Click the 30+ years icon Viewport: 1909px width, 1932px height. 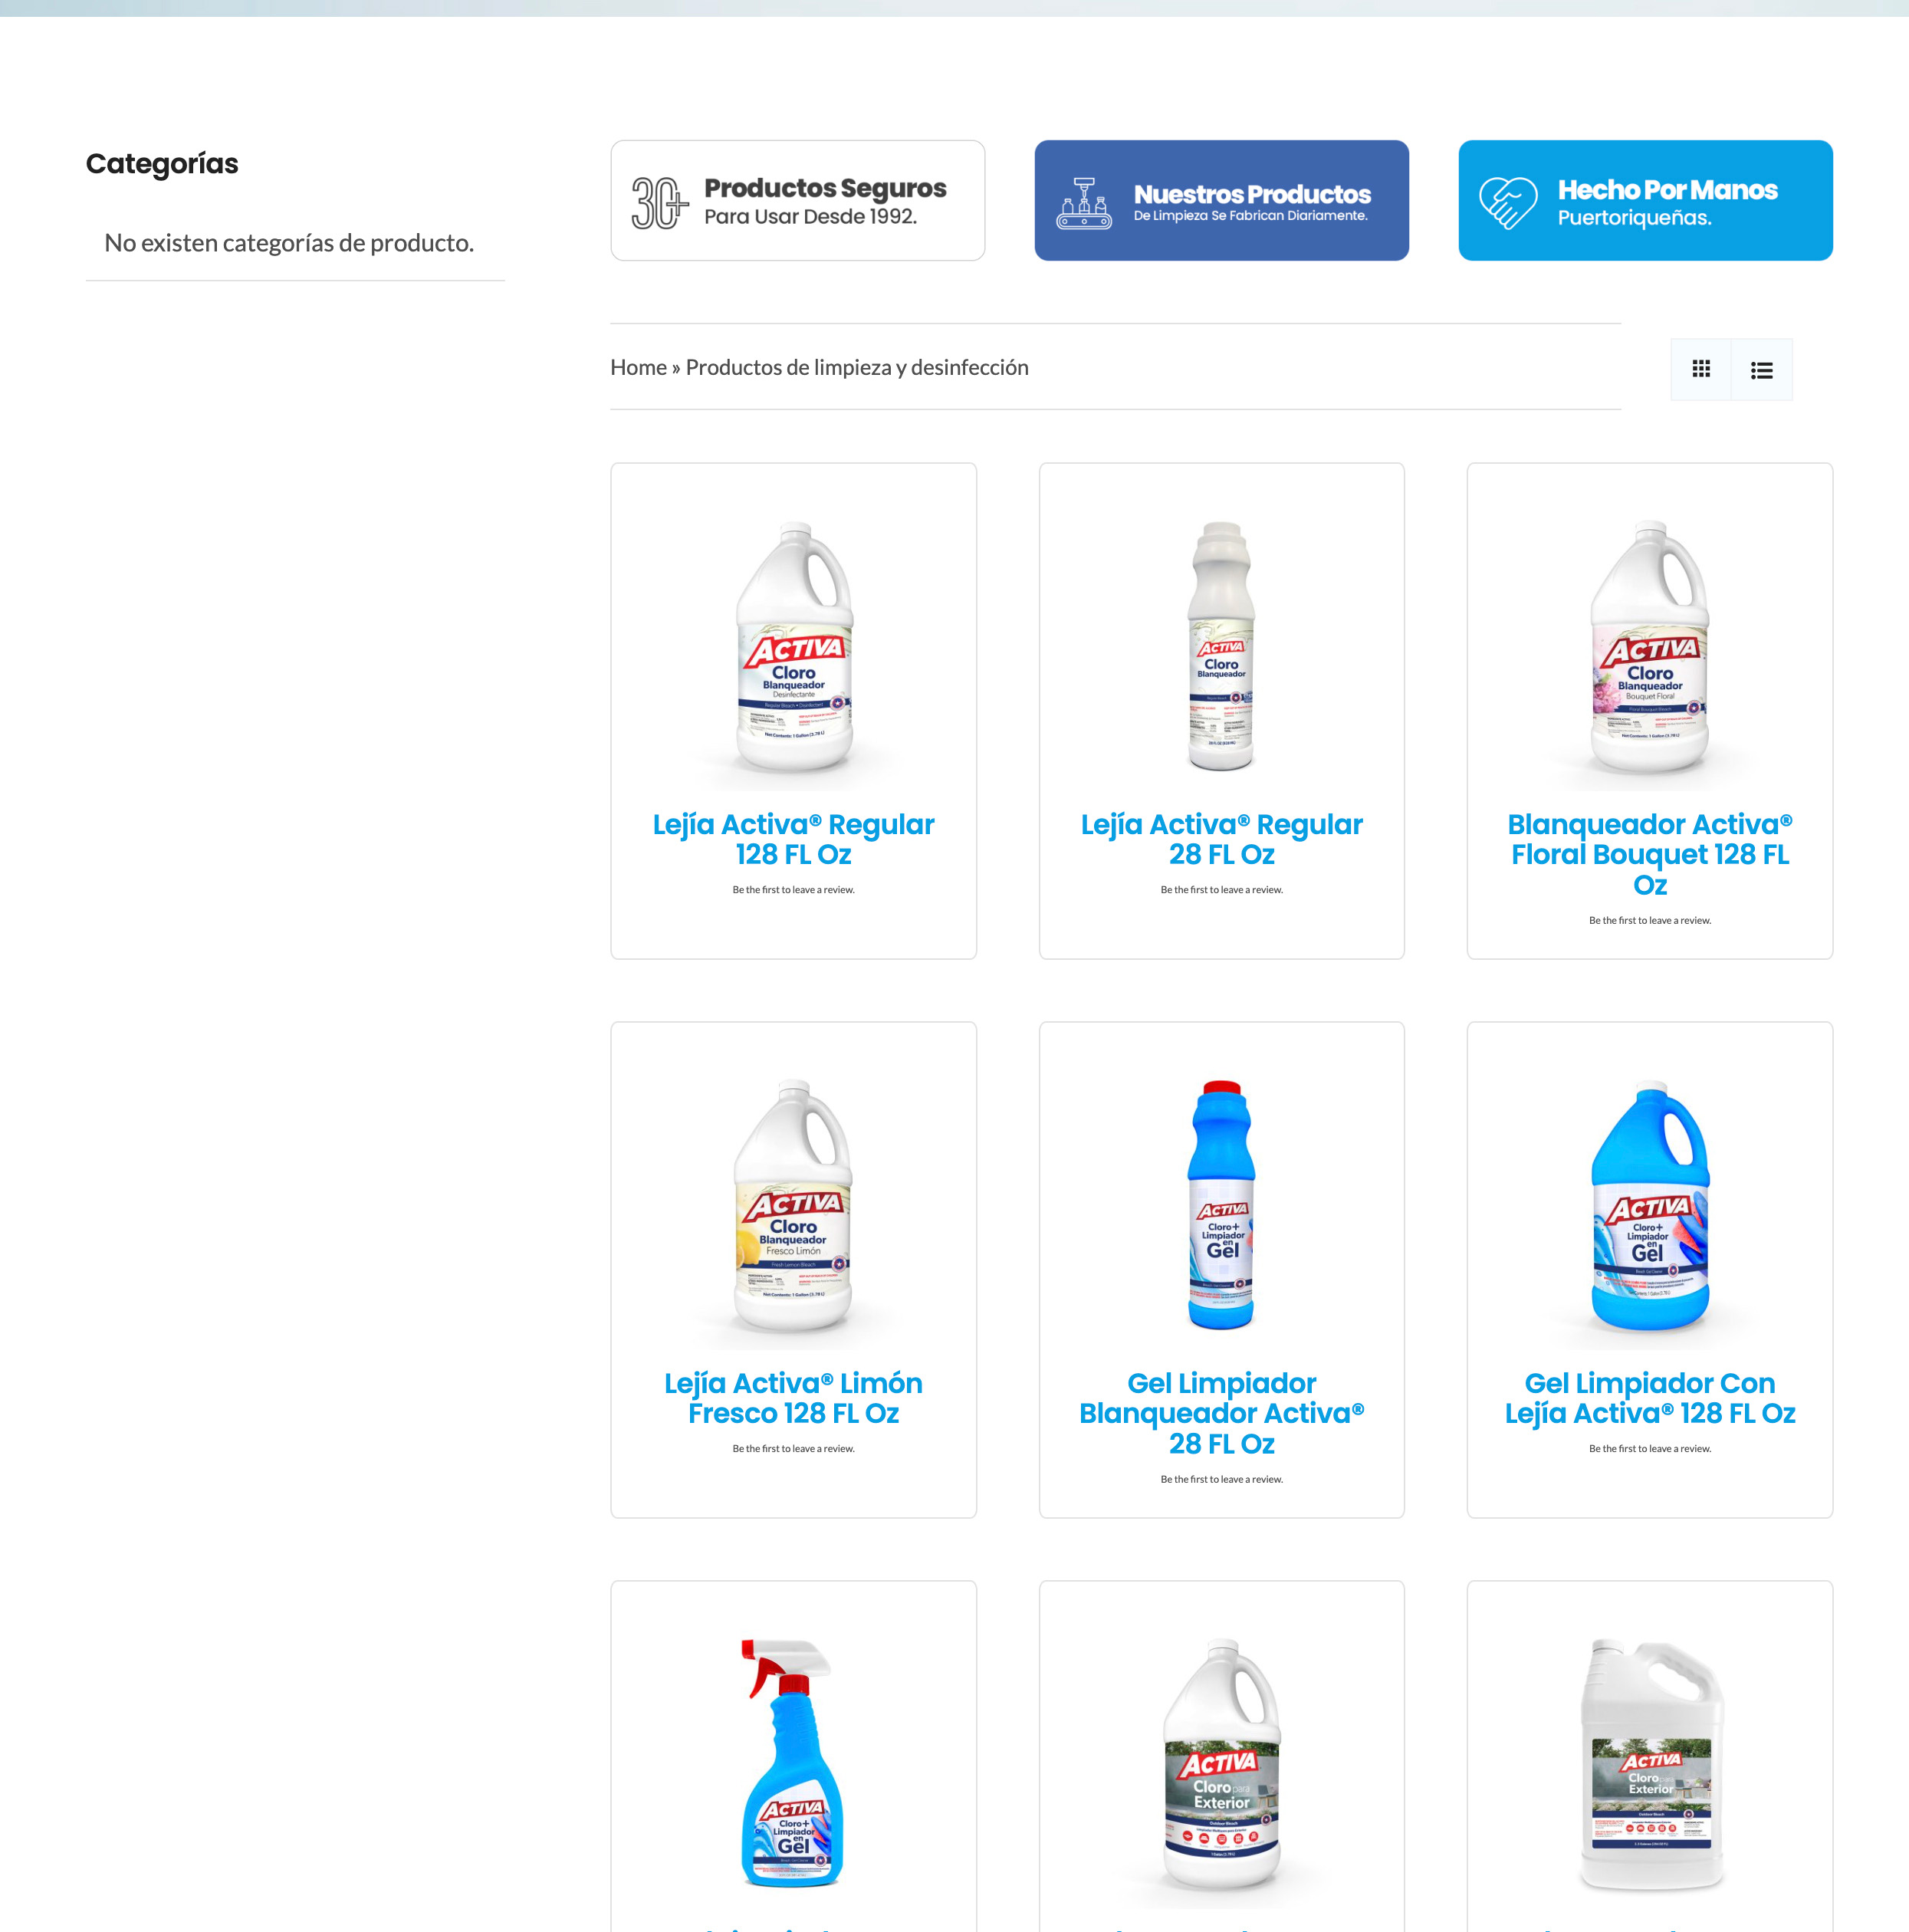click(x=660, y=203)
